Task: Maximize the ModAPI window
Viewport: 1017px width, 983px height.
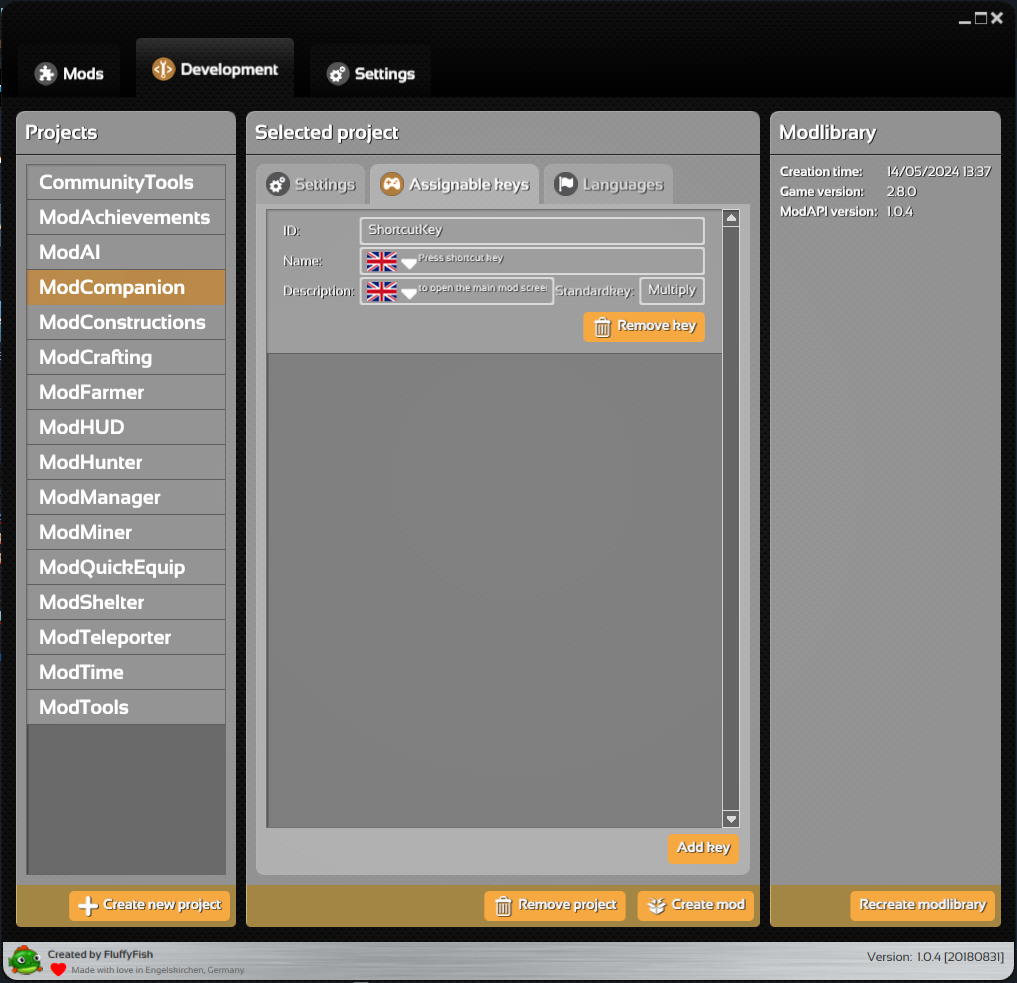Action: coord(981,18)
